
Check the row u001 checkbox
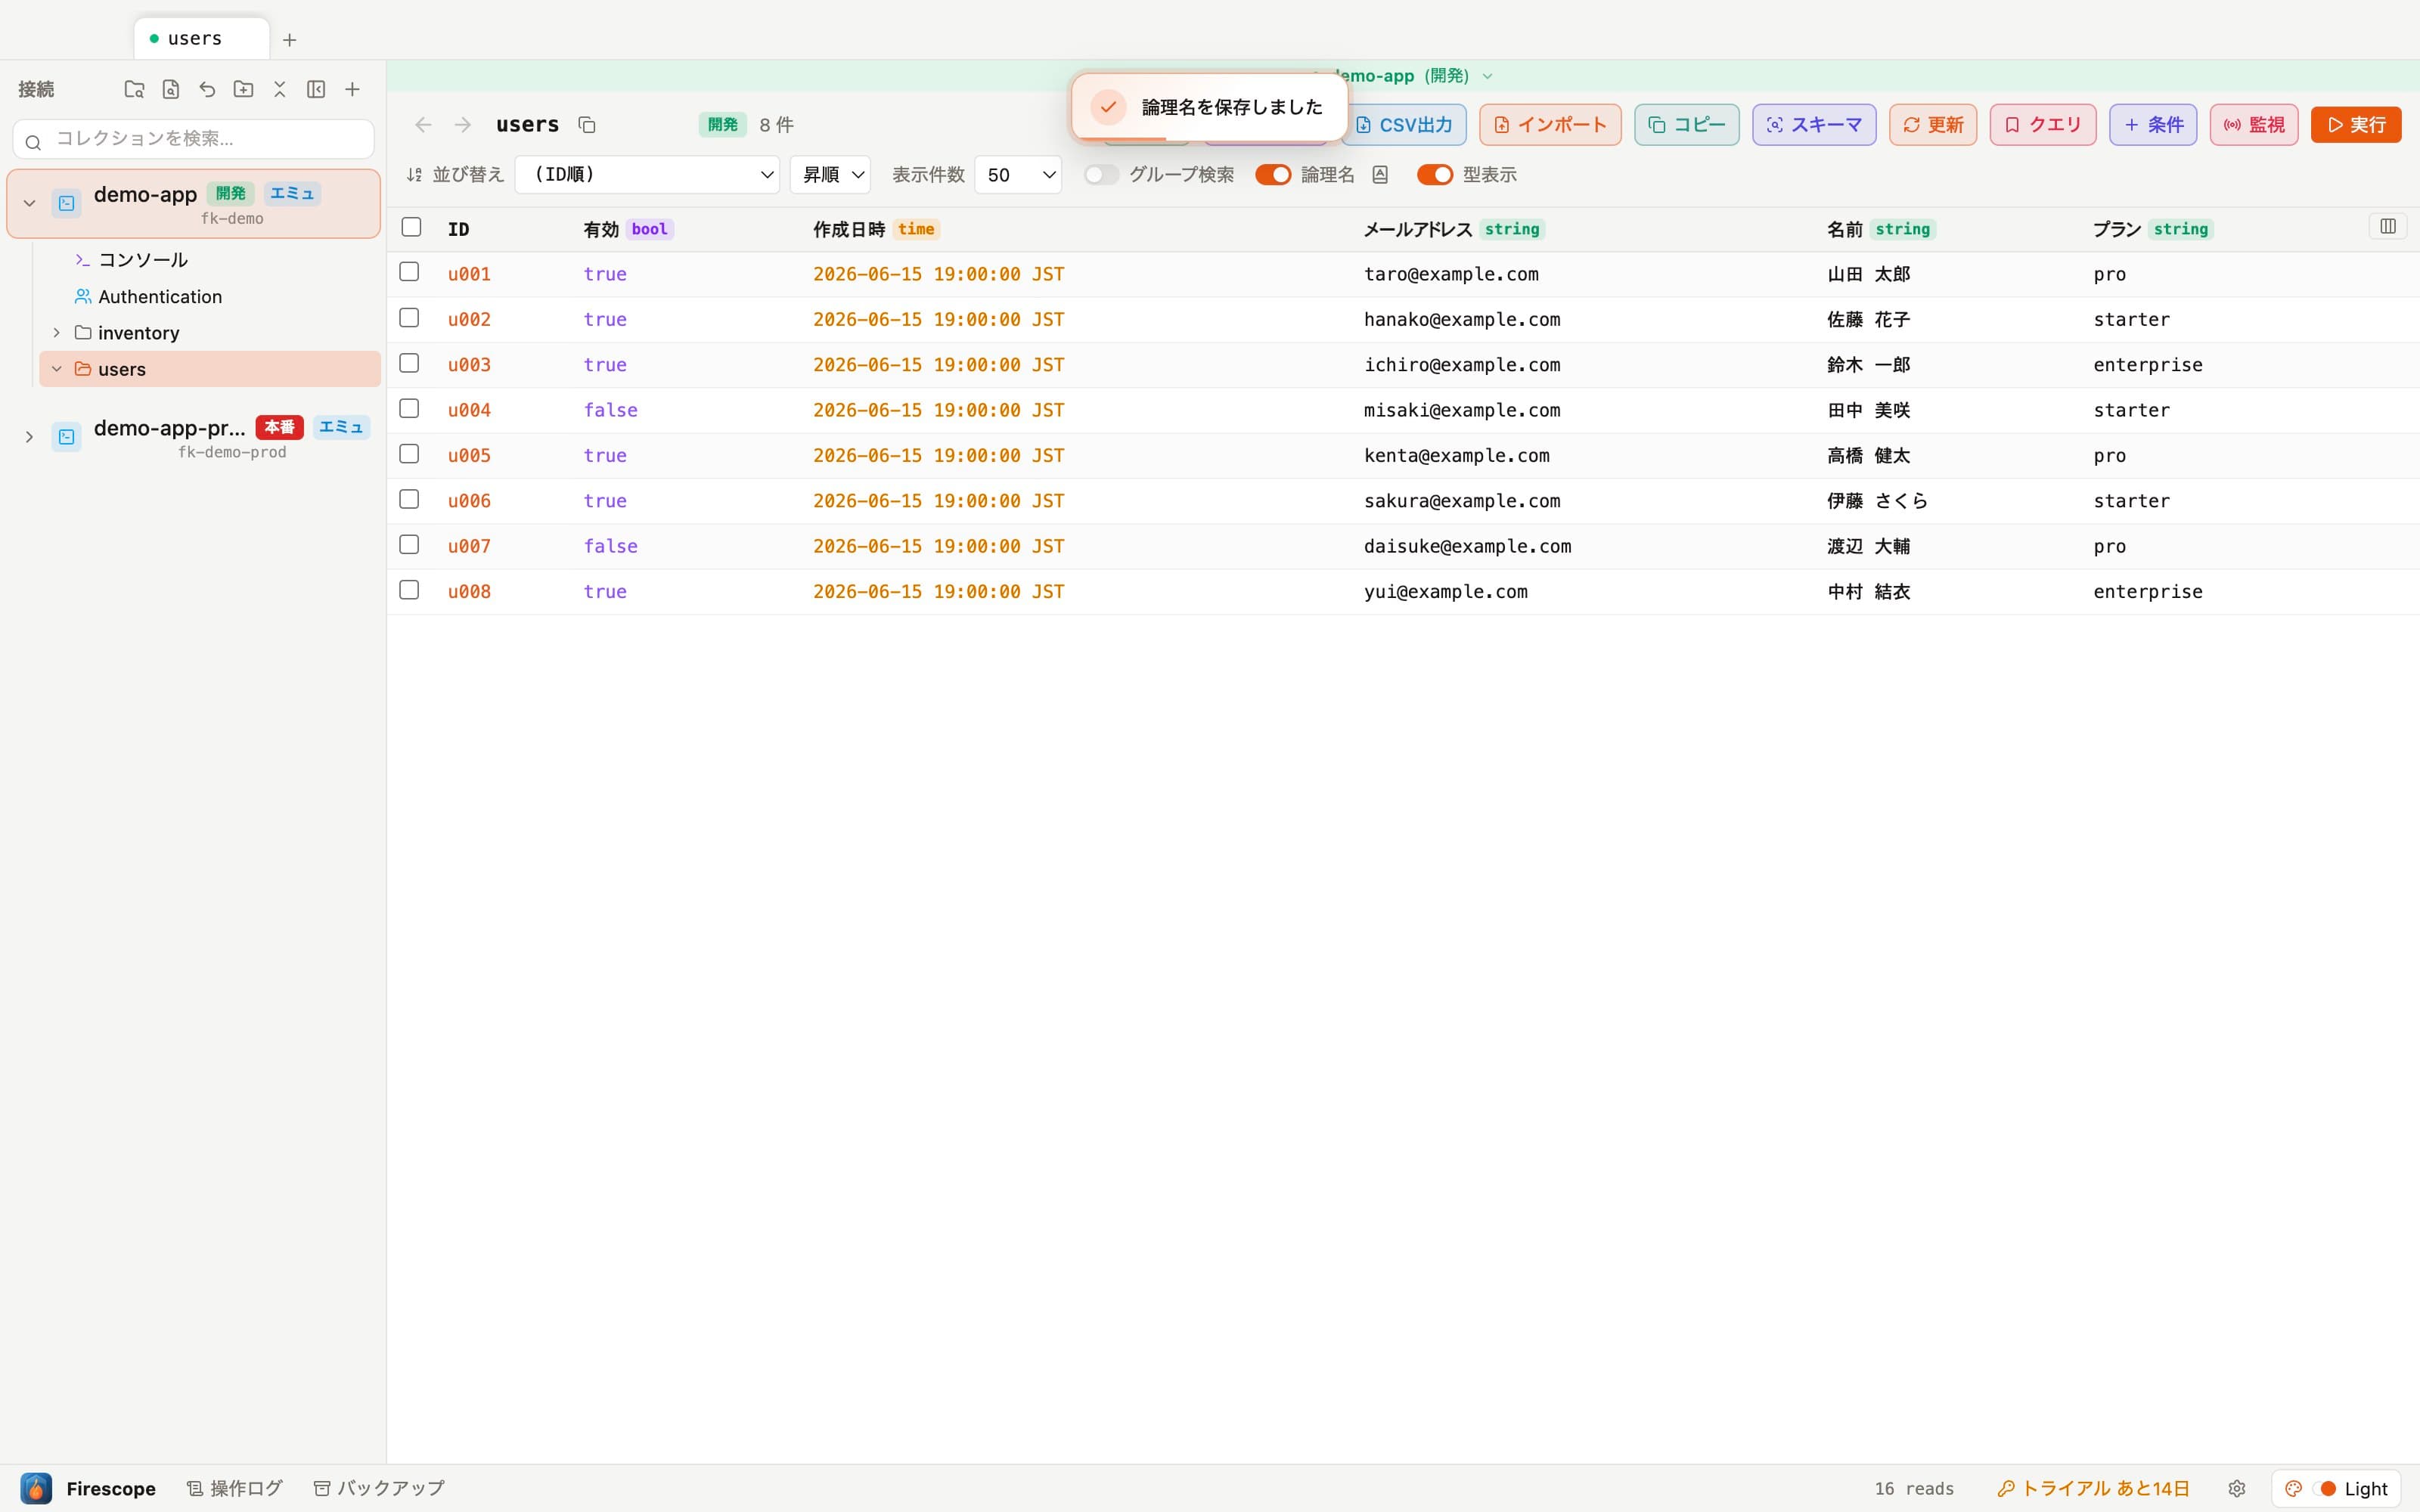[x=409, y=272]
